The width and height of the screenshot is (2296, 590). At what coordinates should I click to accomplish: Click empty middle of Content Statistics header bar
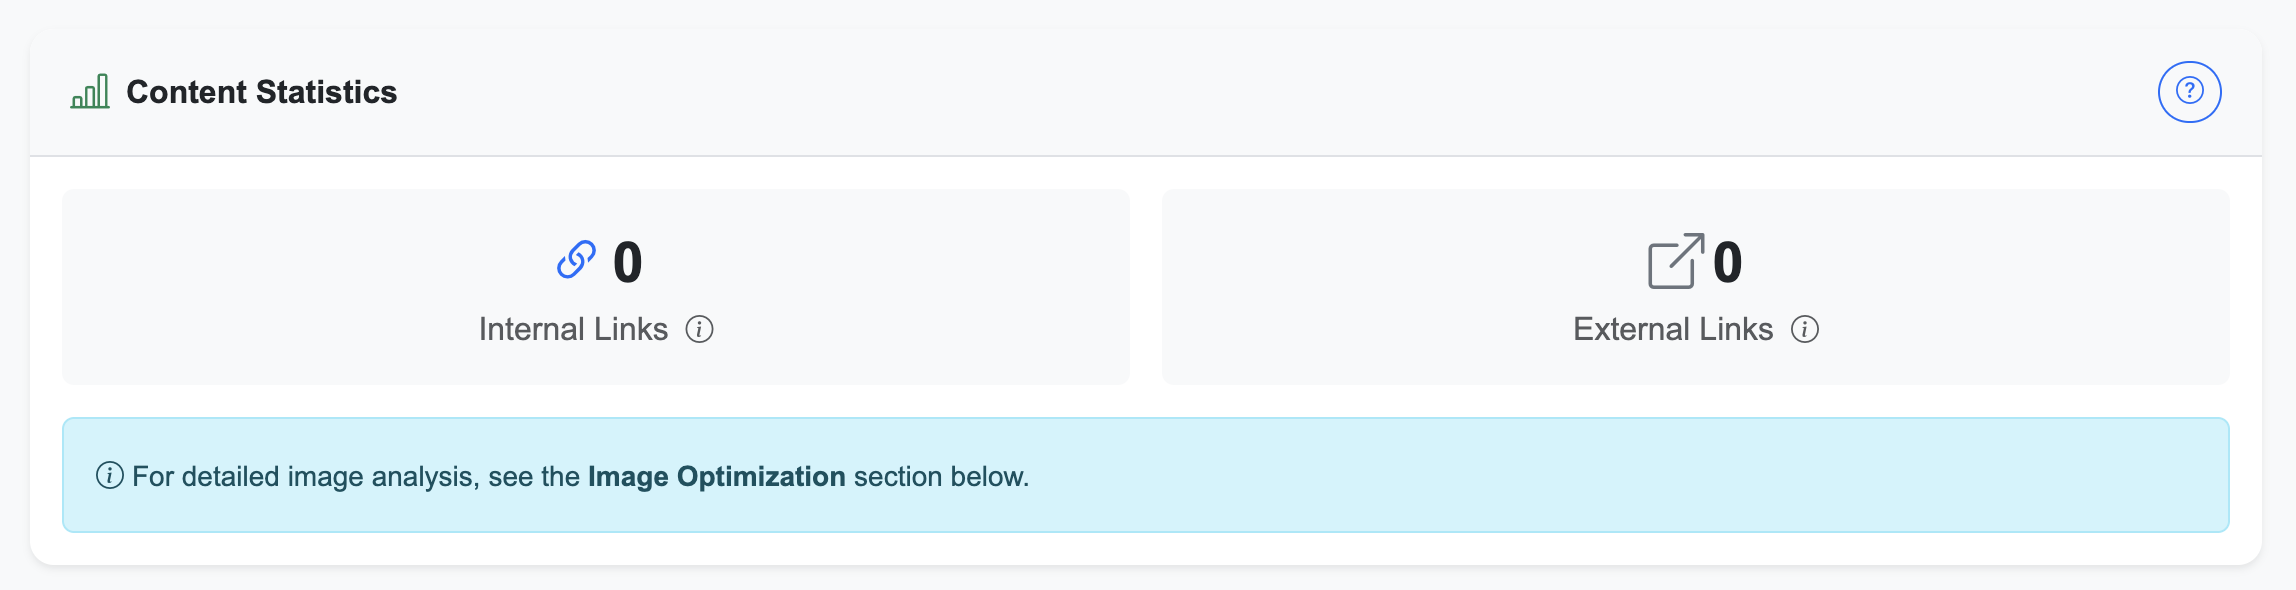[1200, 92]
